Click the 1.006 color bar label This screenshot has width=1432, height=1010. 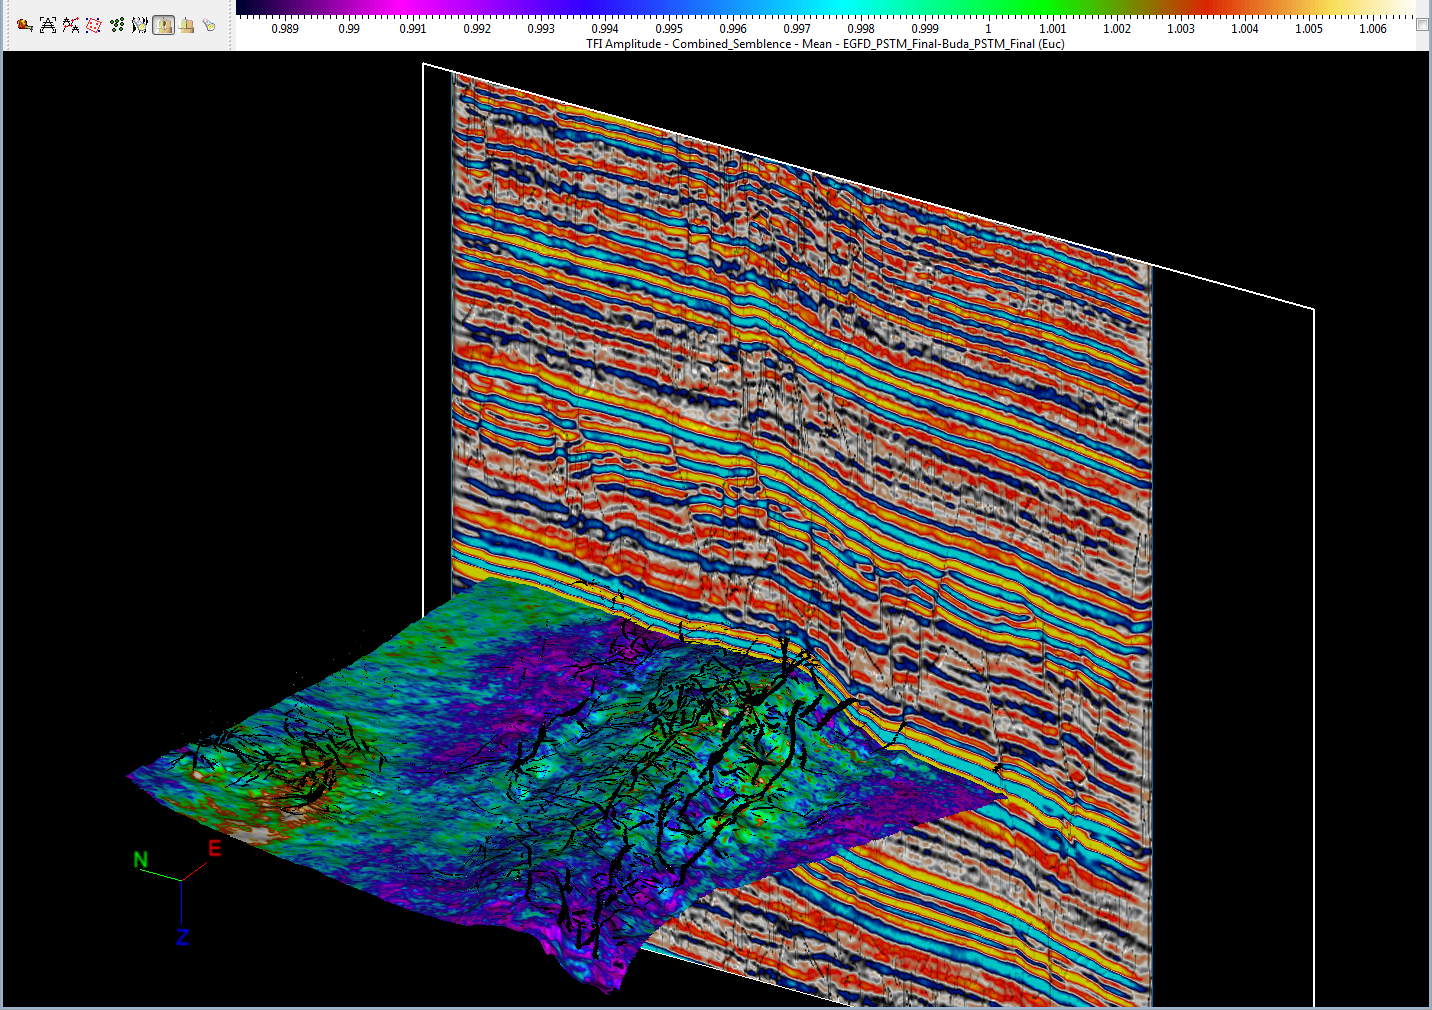pos(1372,29)
